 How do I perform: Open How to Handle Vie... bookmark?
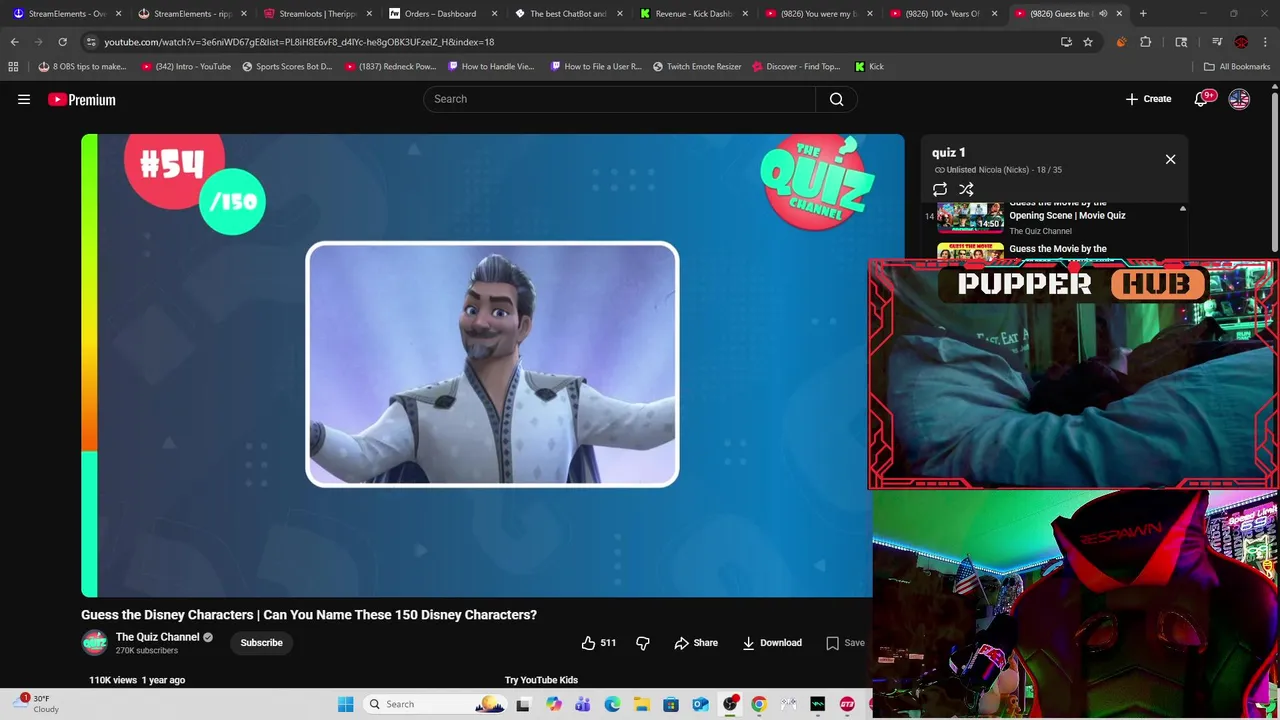coord(491,67)
